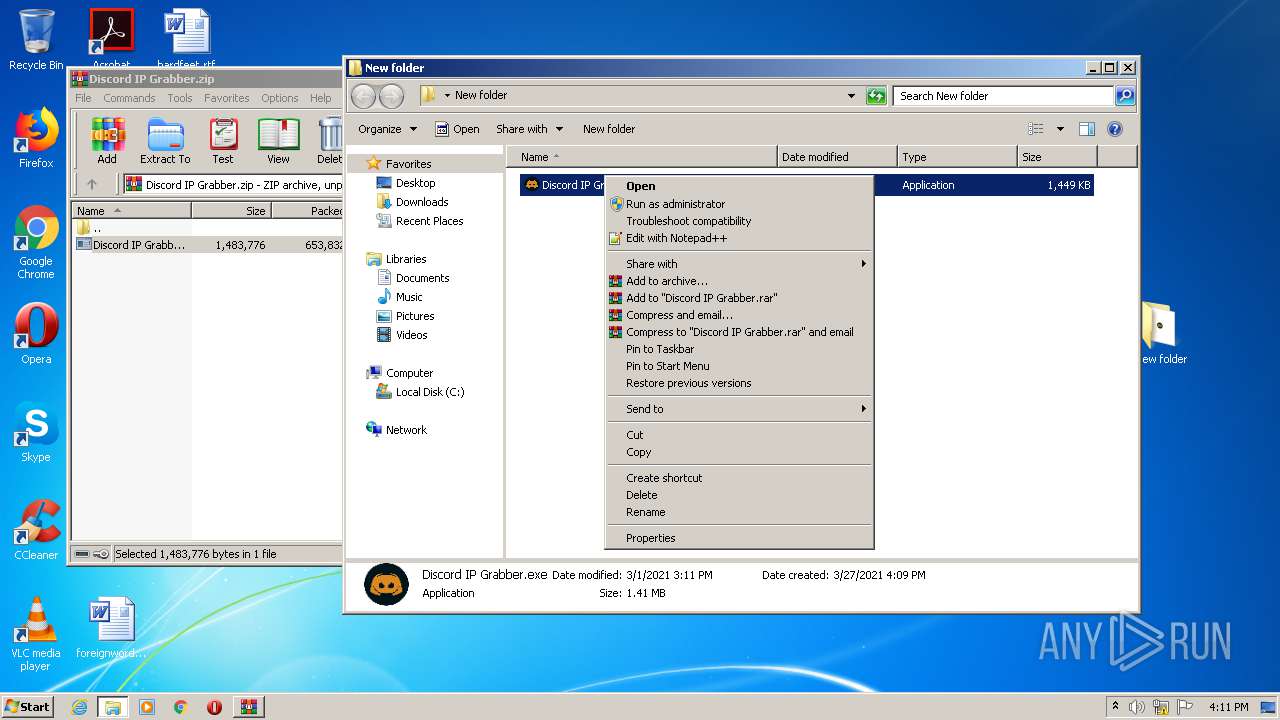Click the Start button
Screen dimensions: 1280x720
(x=27, y=707)
